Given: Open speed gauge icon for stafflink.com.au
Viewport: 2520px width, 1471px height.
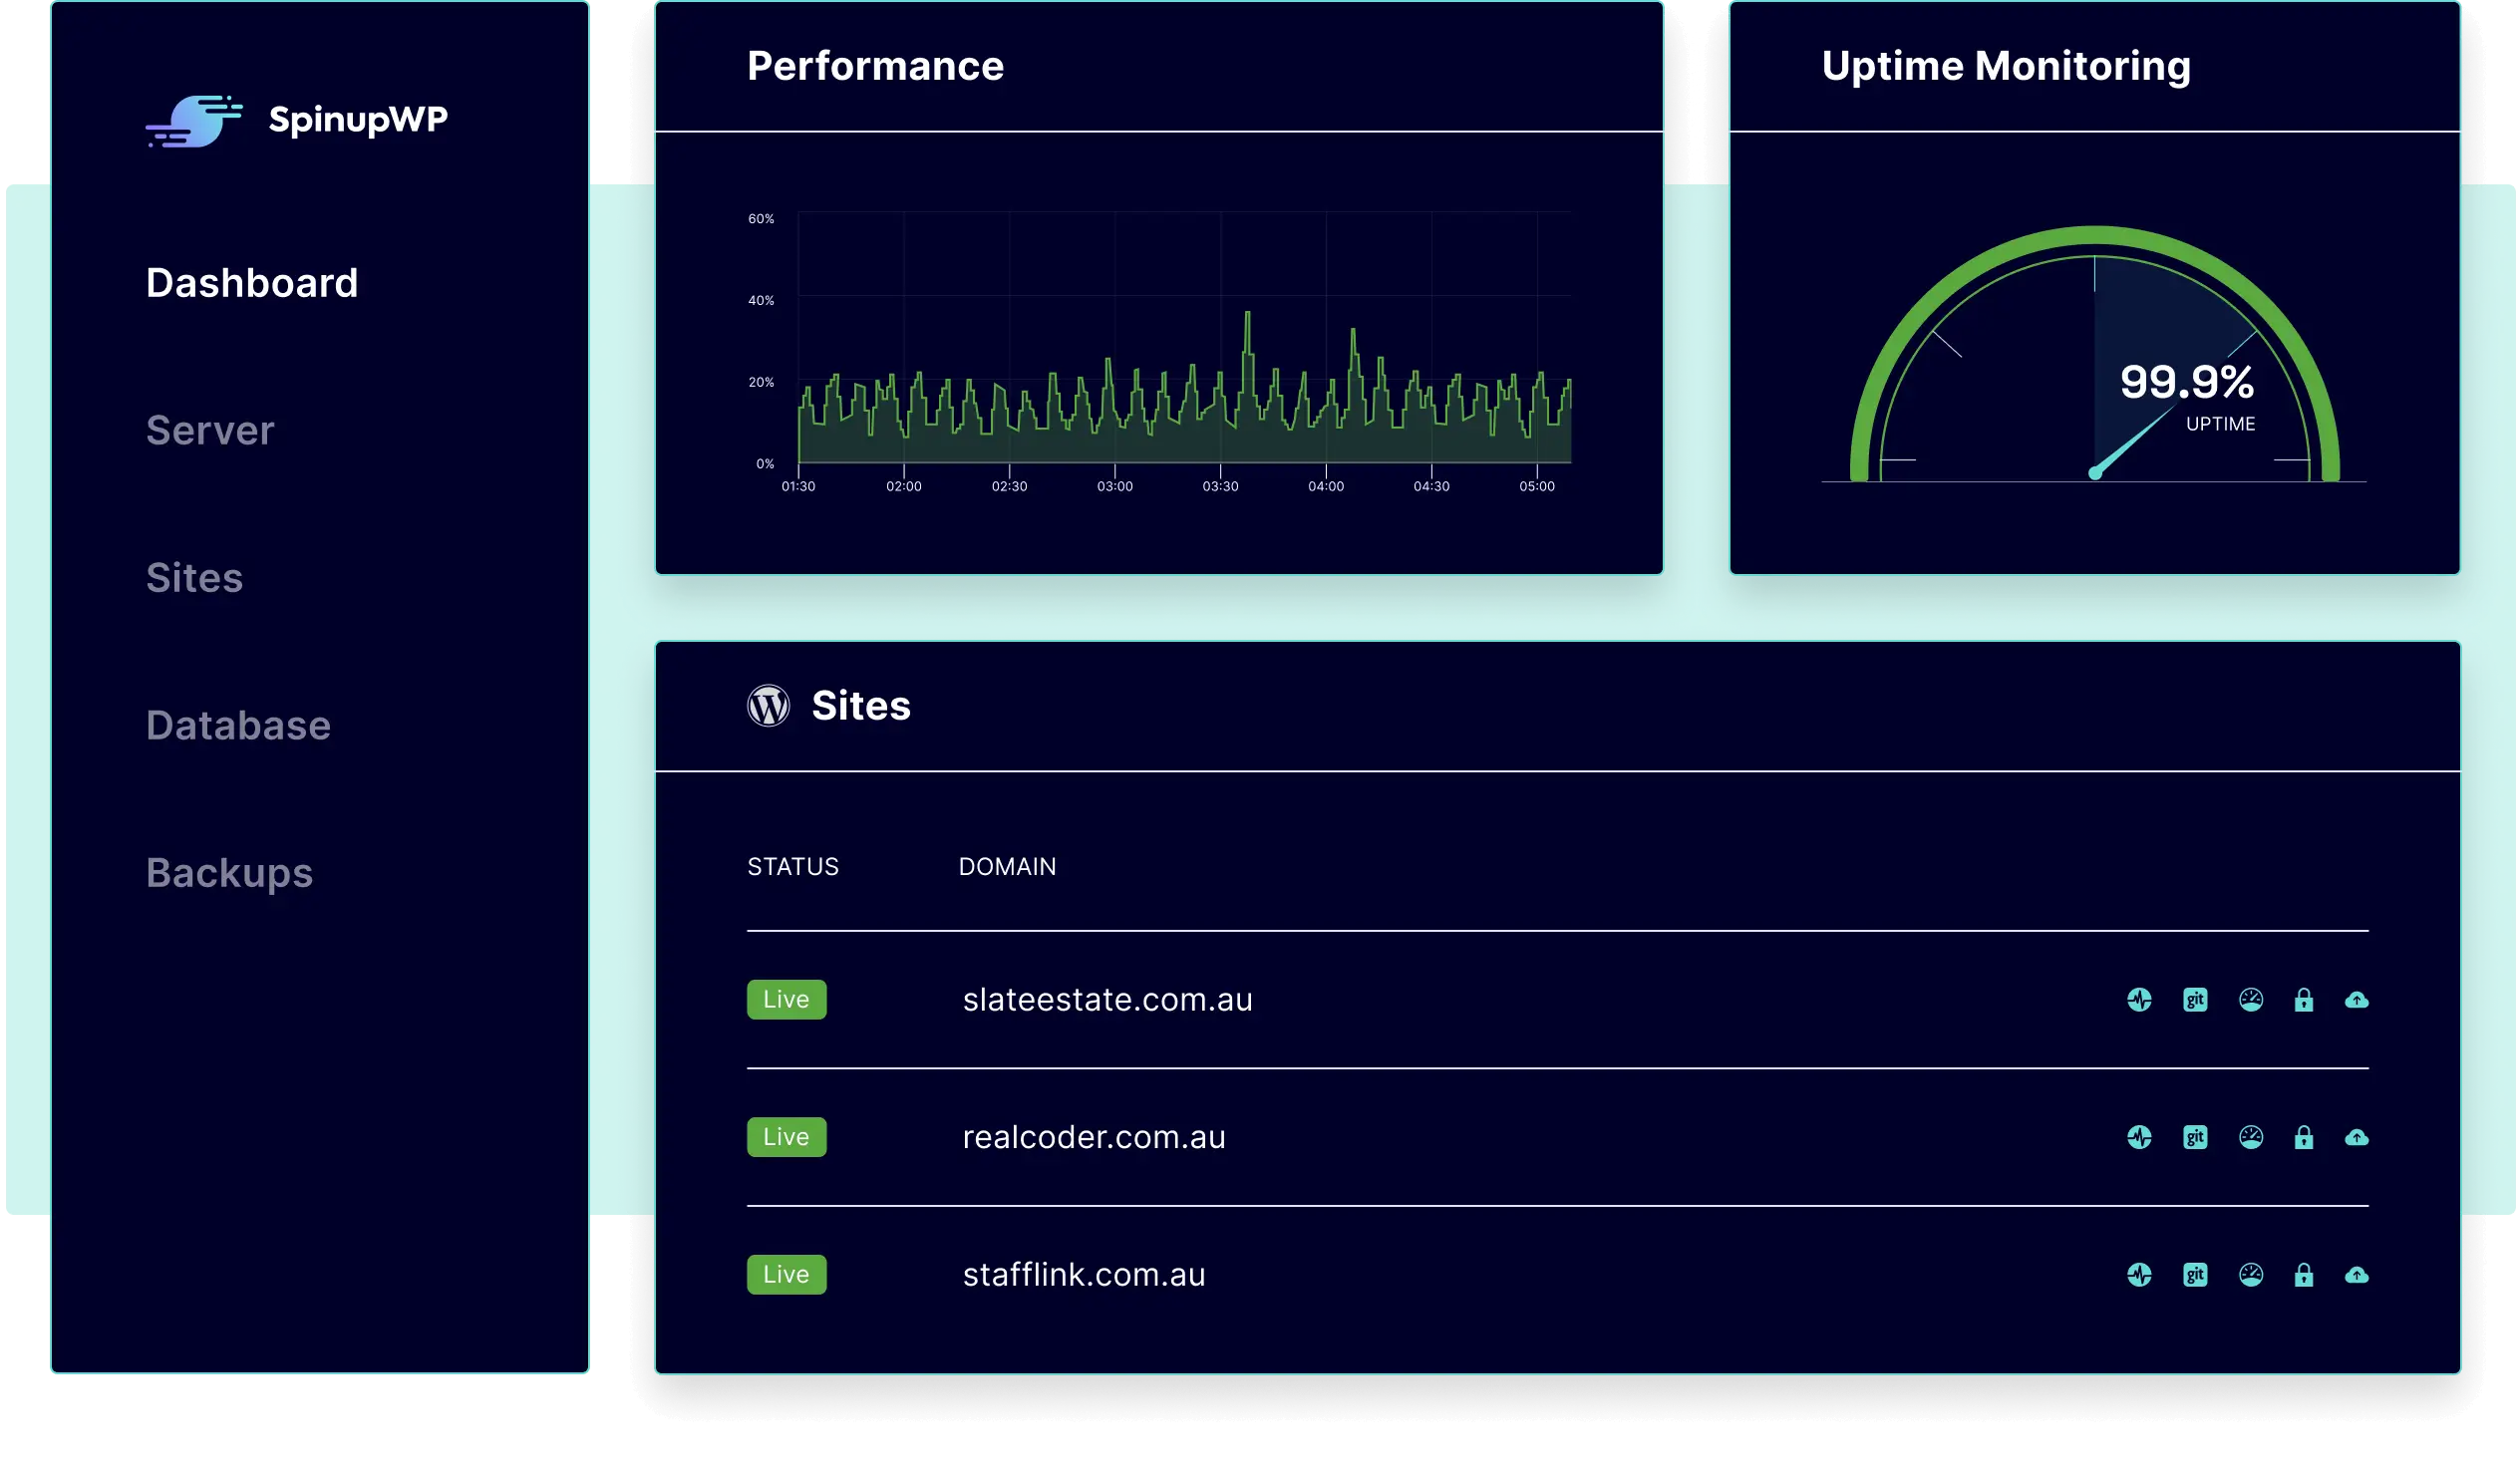Looking at the screenshot, I should 2251,1275.
